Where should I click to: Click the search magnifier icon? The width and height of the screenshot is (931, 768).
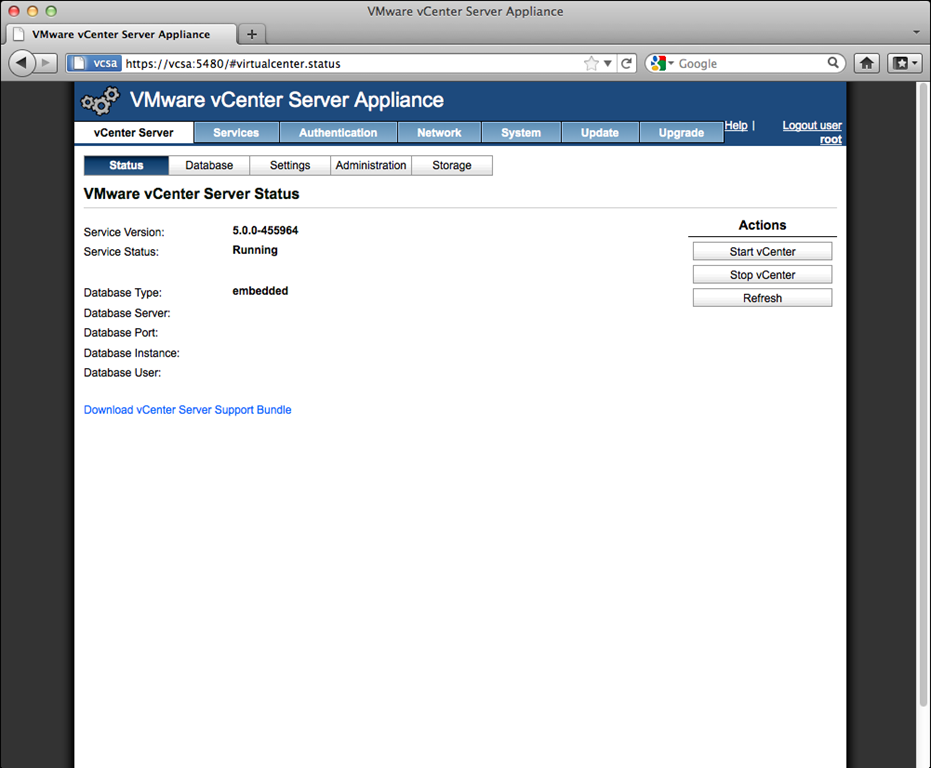(x=834, y=63)
